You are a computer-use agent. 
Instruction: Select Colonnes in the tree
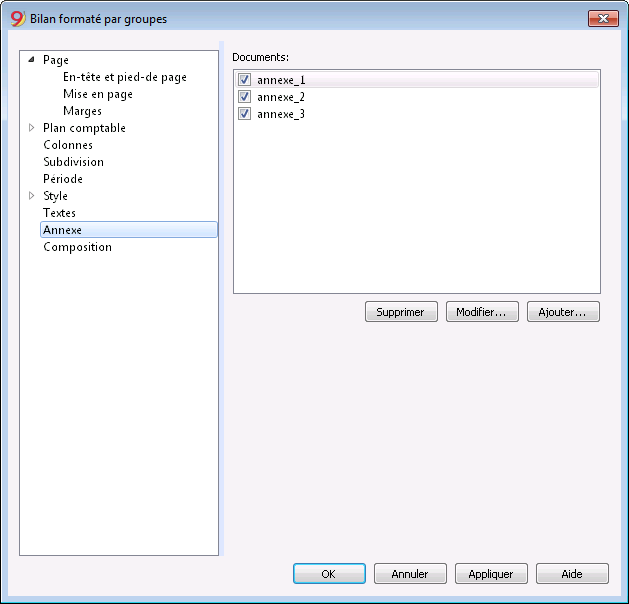click(x=68, y=145)
